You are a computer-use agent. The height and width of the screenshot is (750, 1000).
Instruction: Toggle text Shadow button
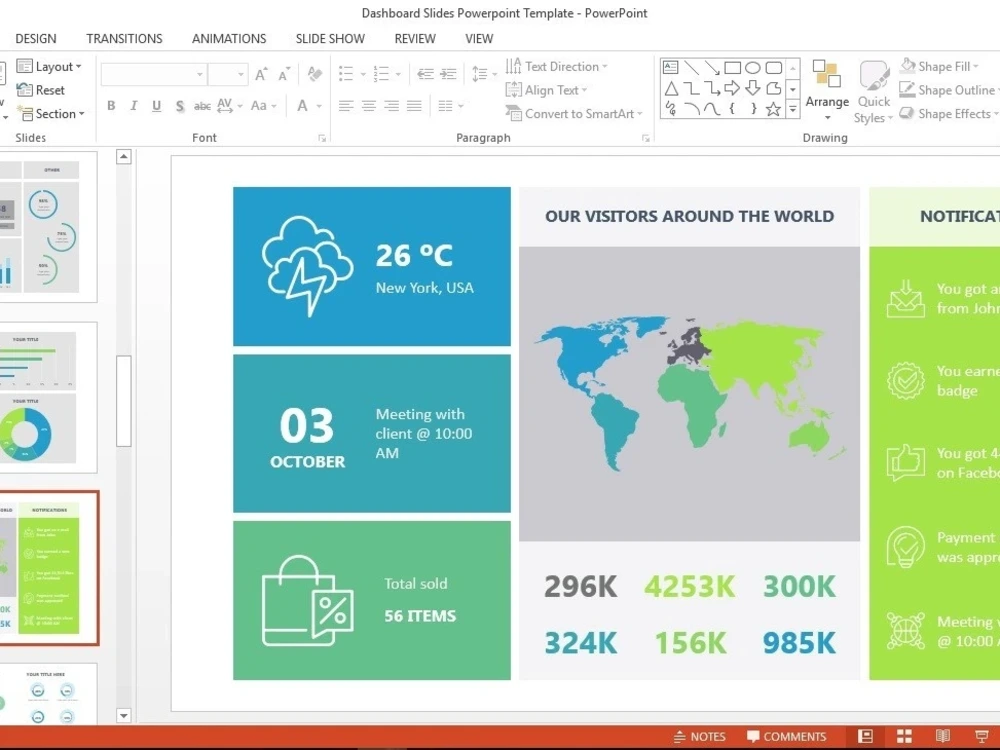(x=180, y=106)
